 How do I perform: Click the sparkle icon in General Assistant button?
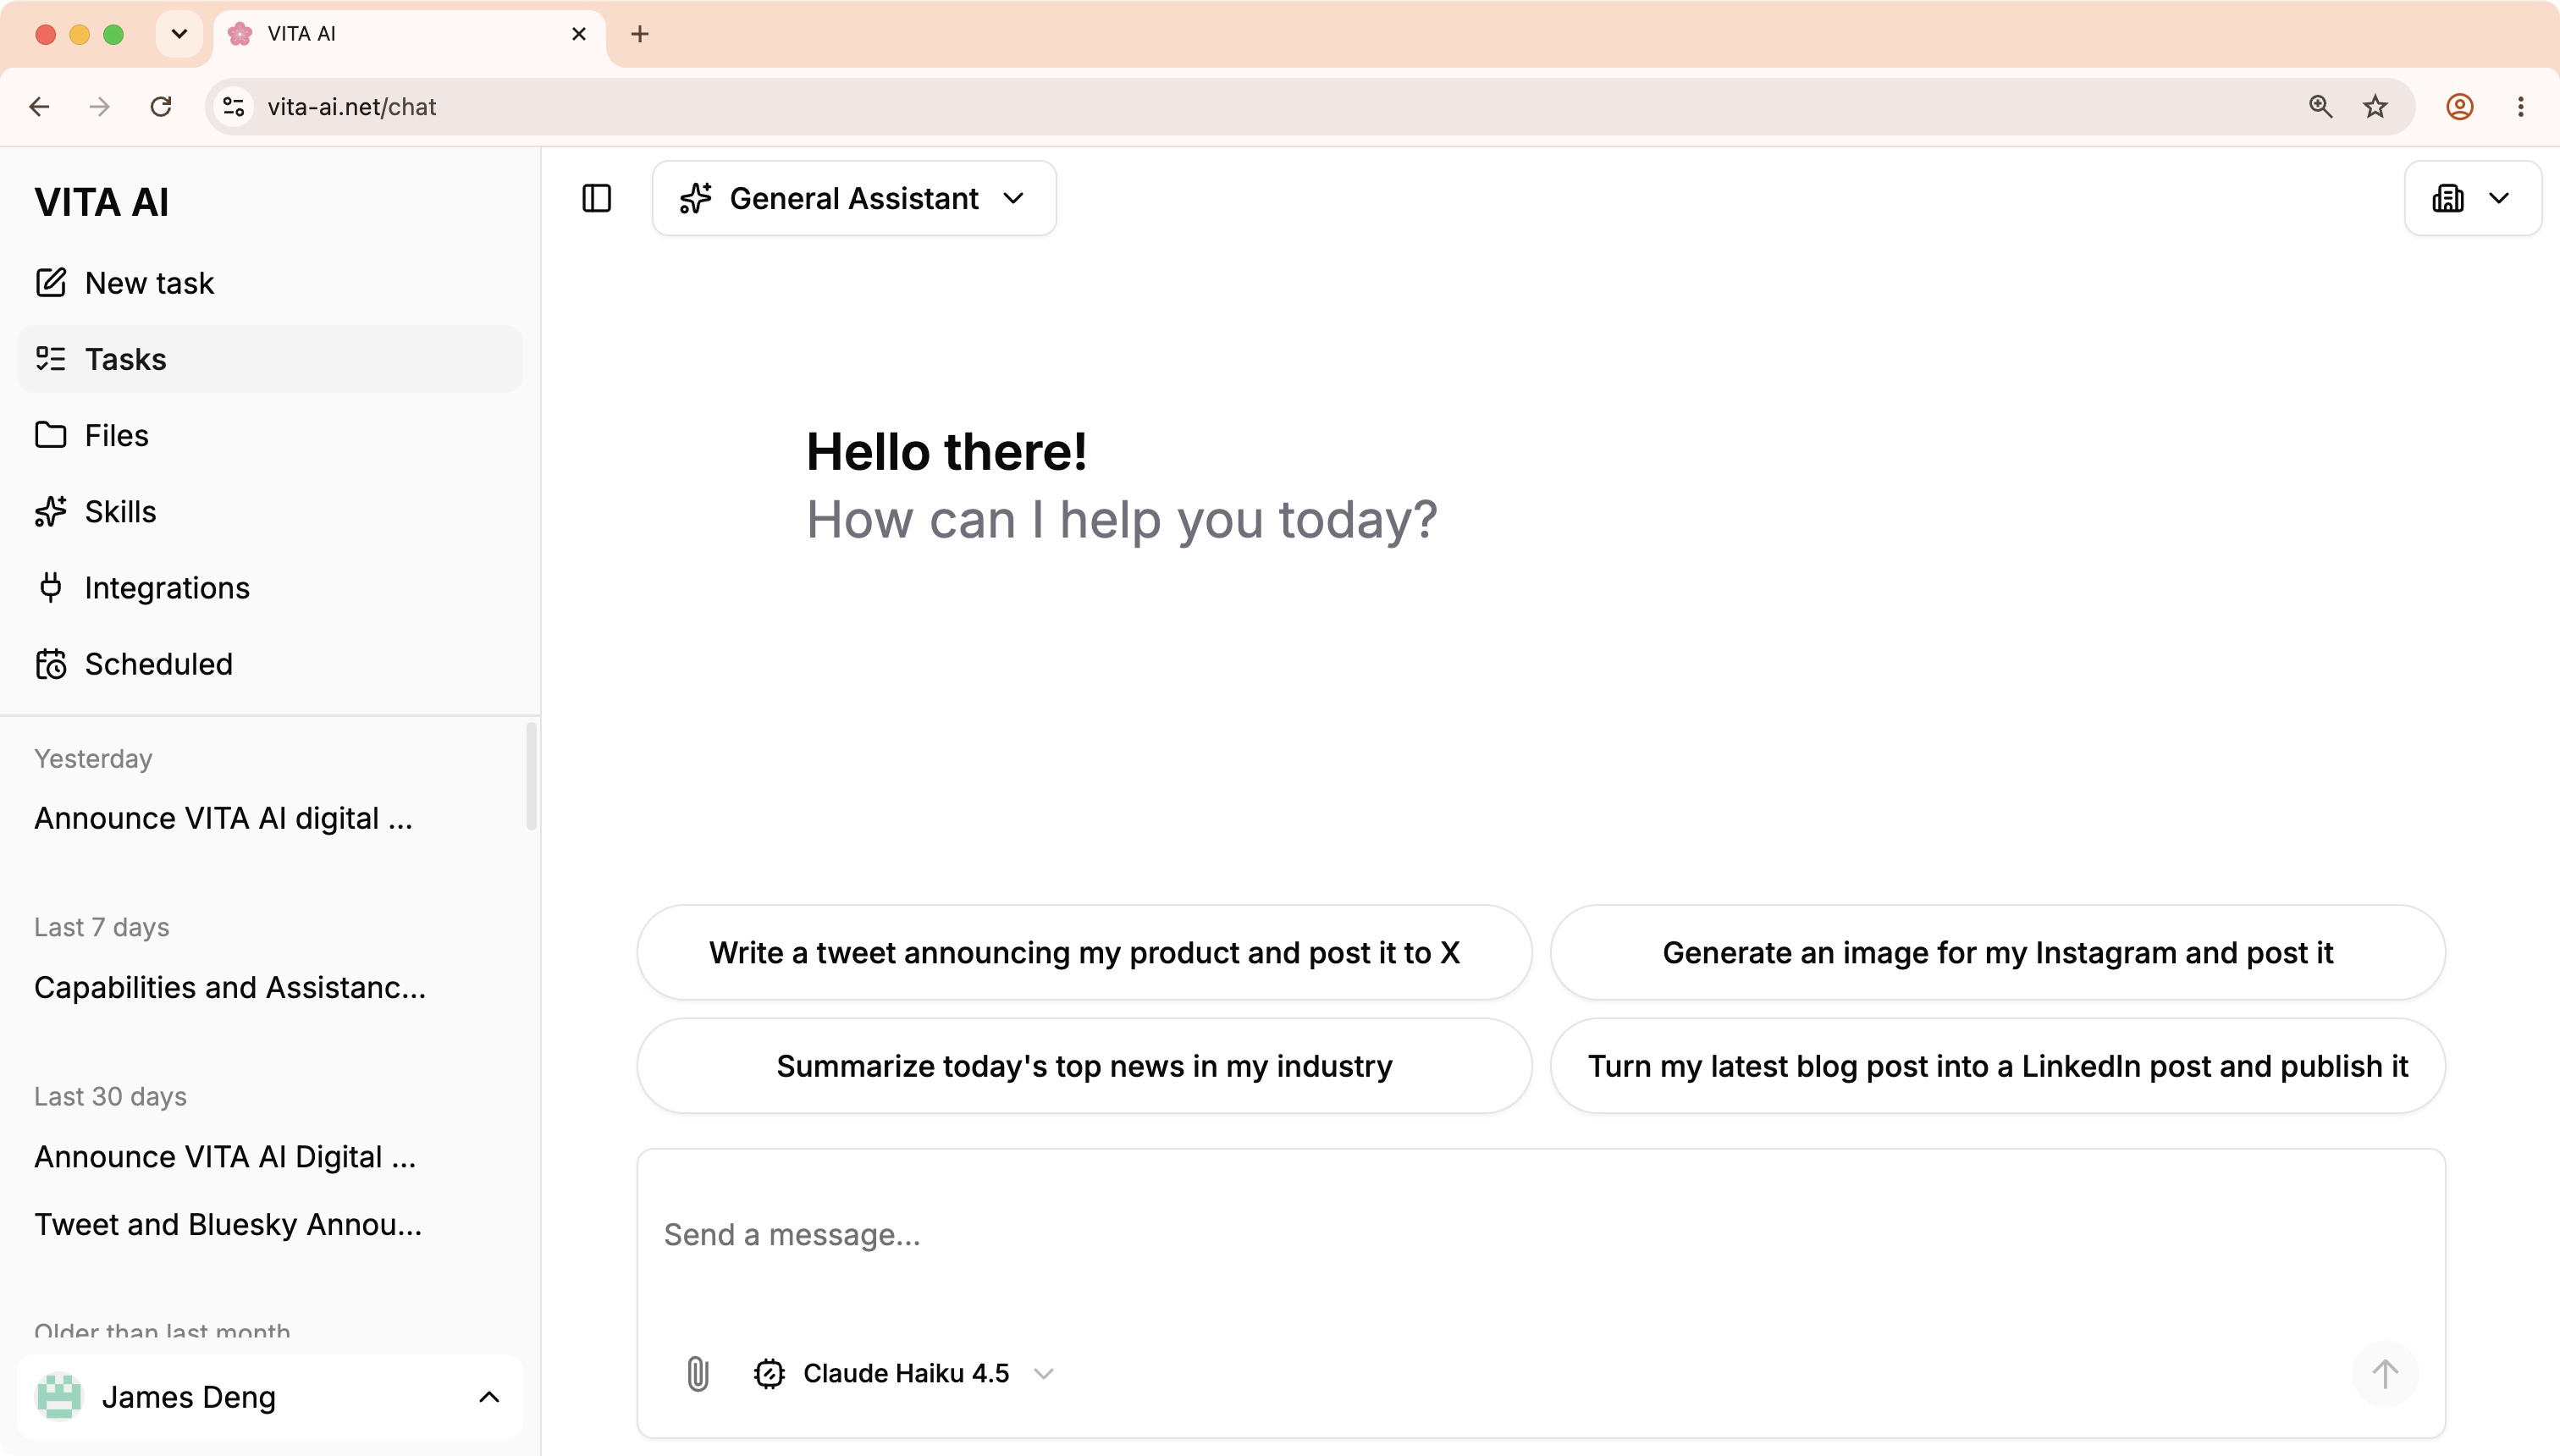tap(696, 198)
